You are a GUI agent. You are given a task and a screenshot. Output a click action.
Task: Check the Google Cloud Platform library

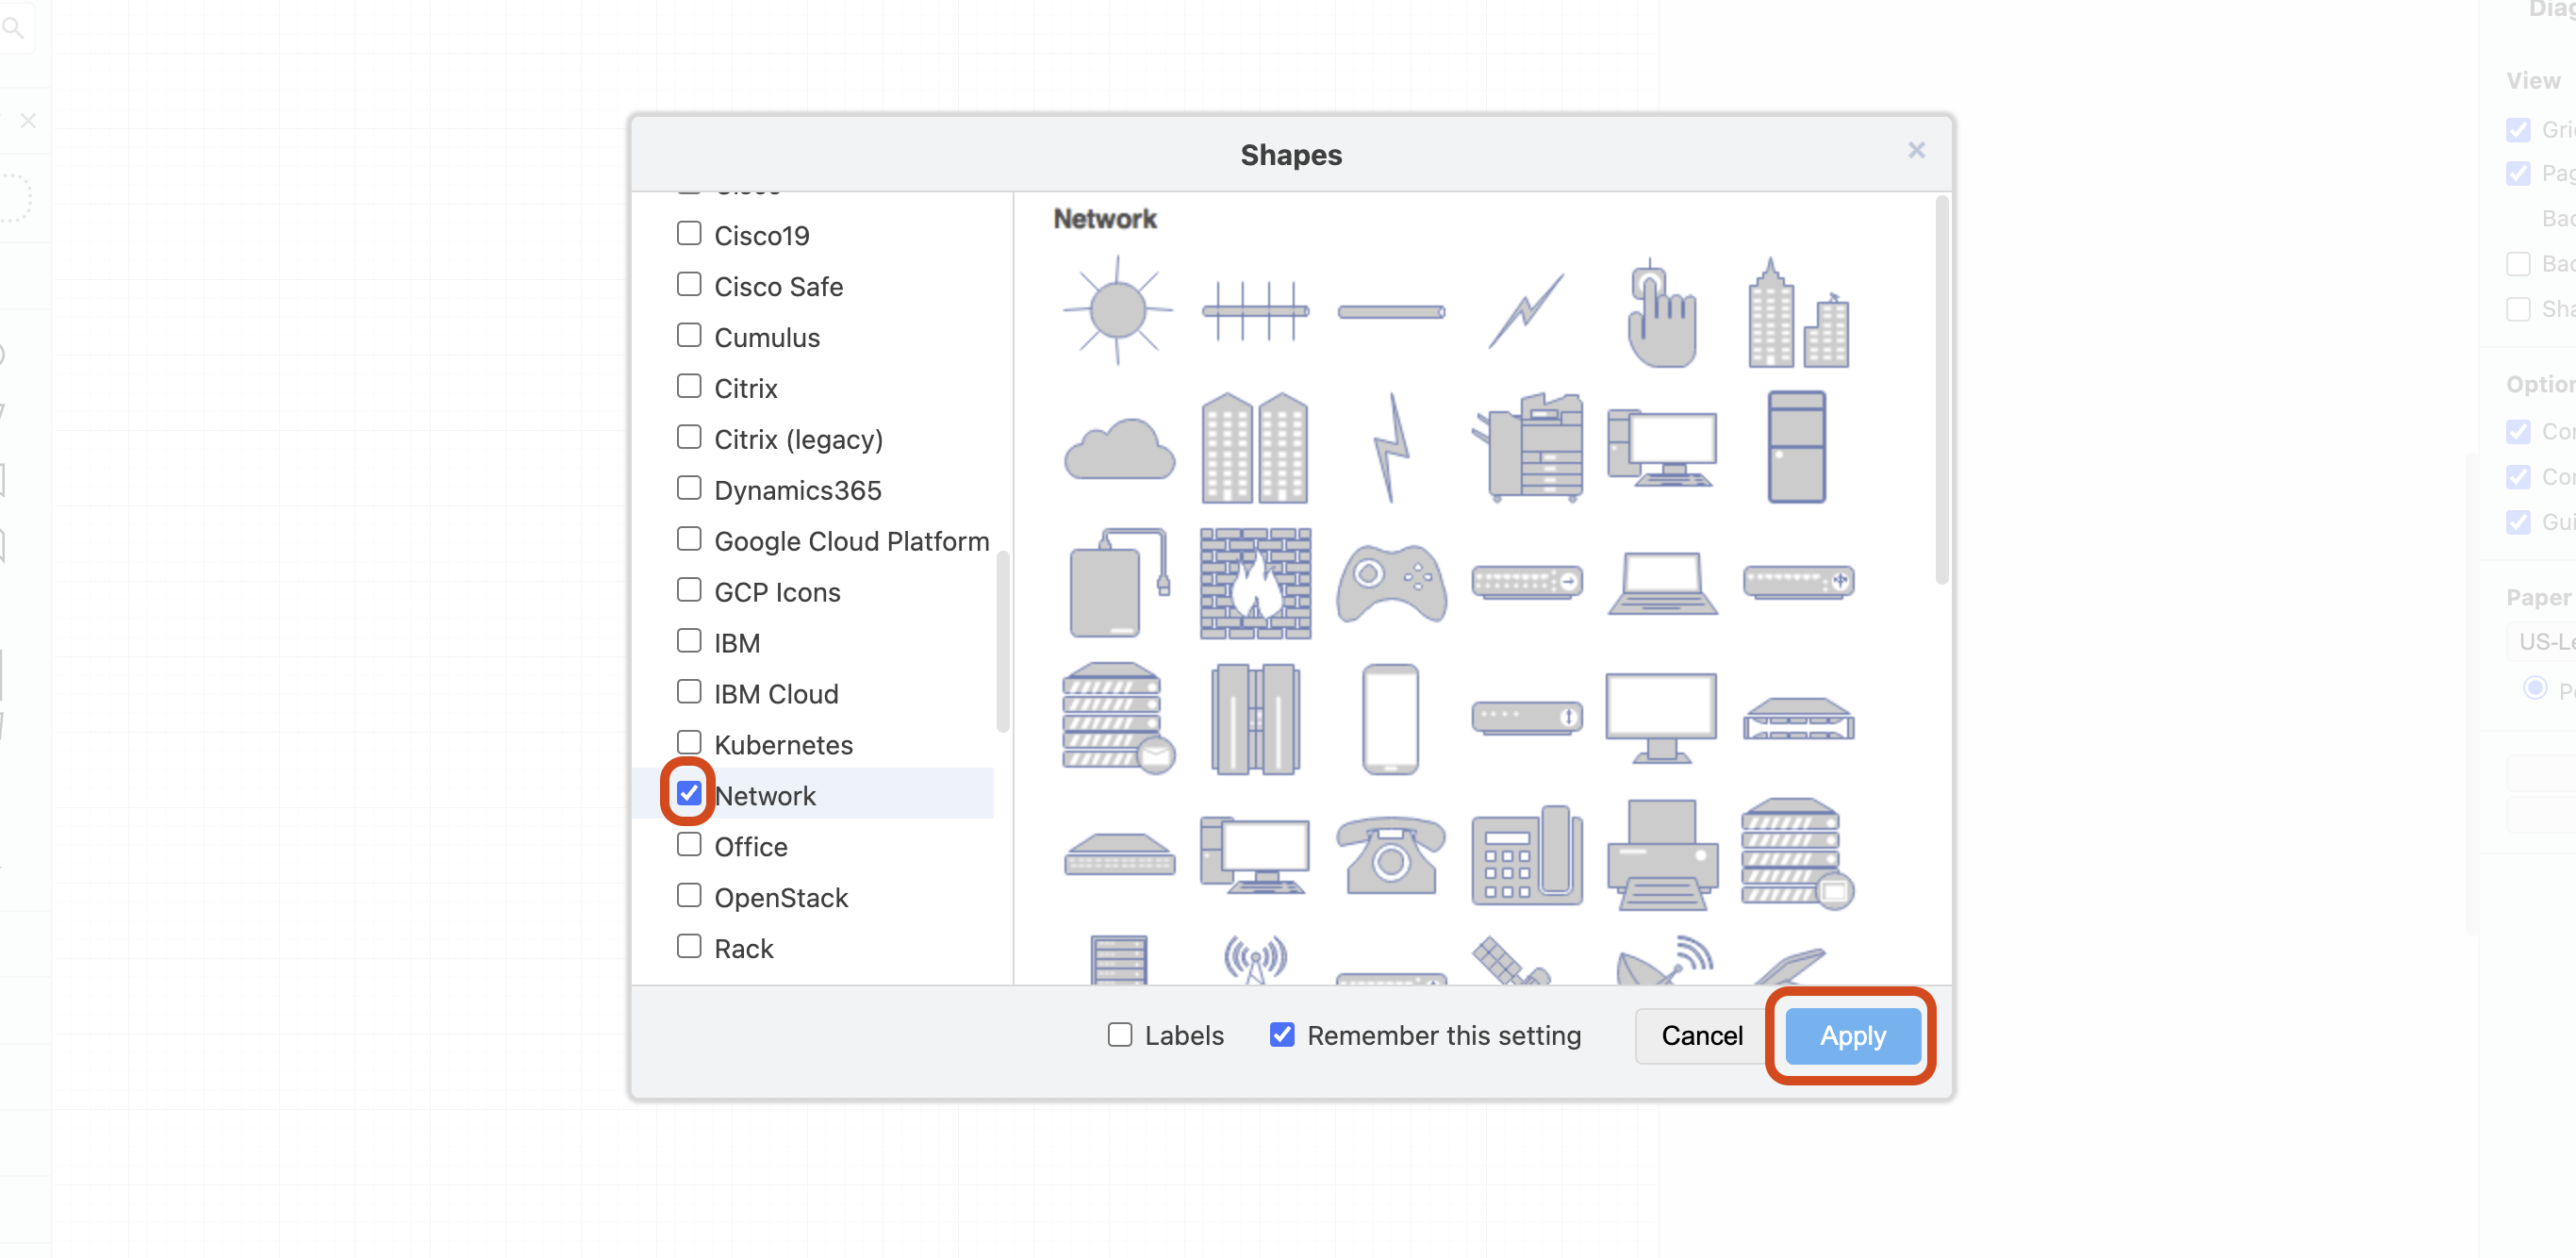click(x=689, y=538)
